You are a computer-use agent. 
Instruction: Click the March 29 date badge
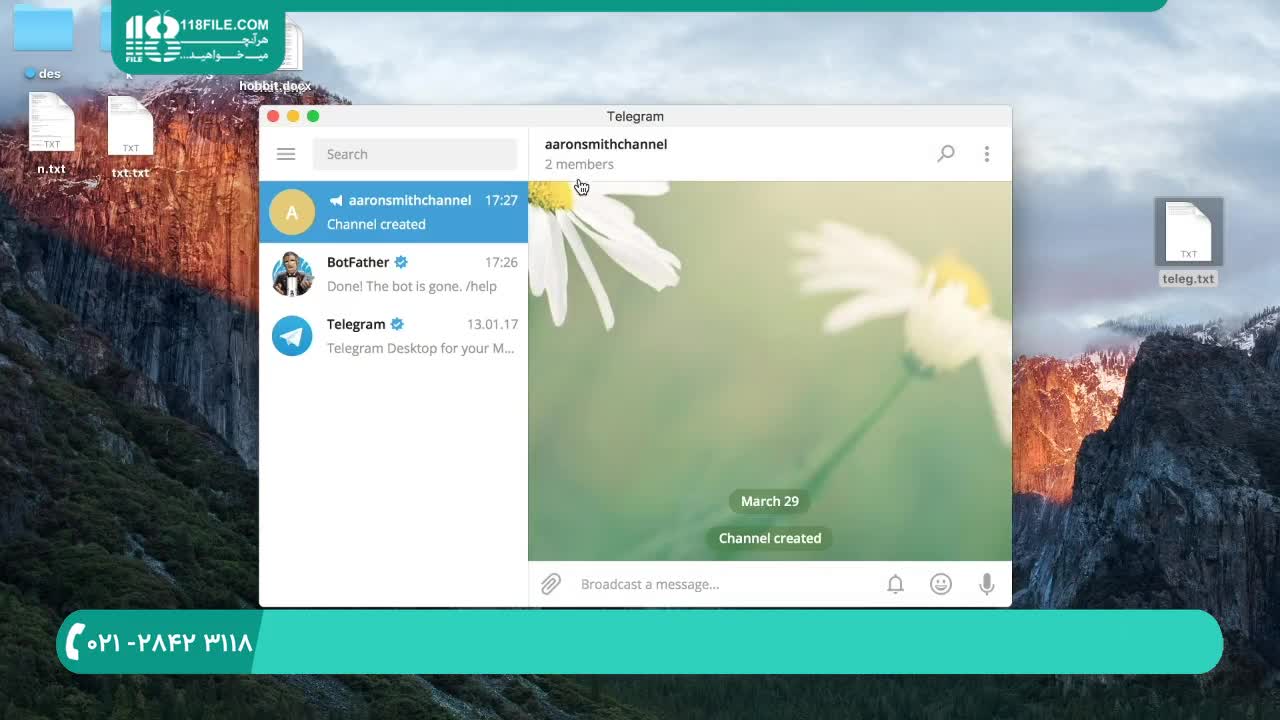[769, 501]
